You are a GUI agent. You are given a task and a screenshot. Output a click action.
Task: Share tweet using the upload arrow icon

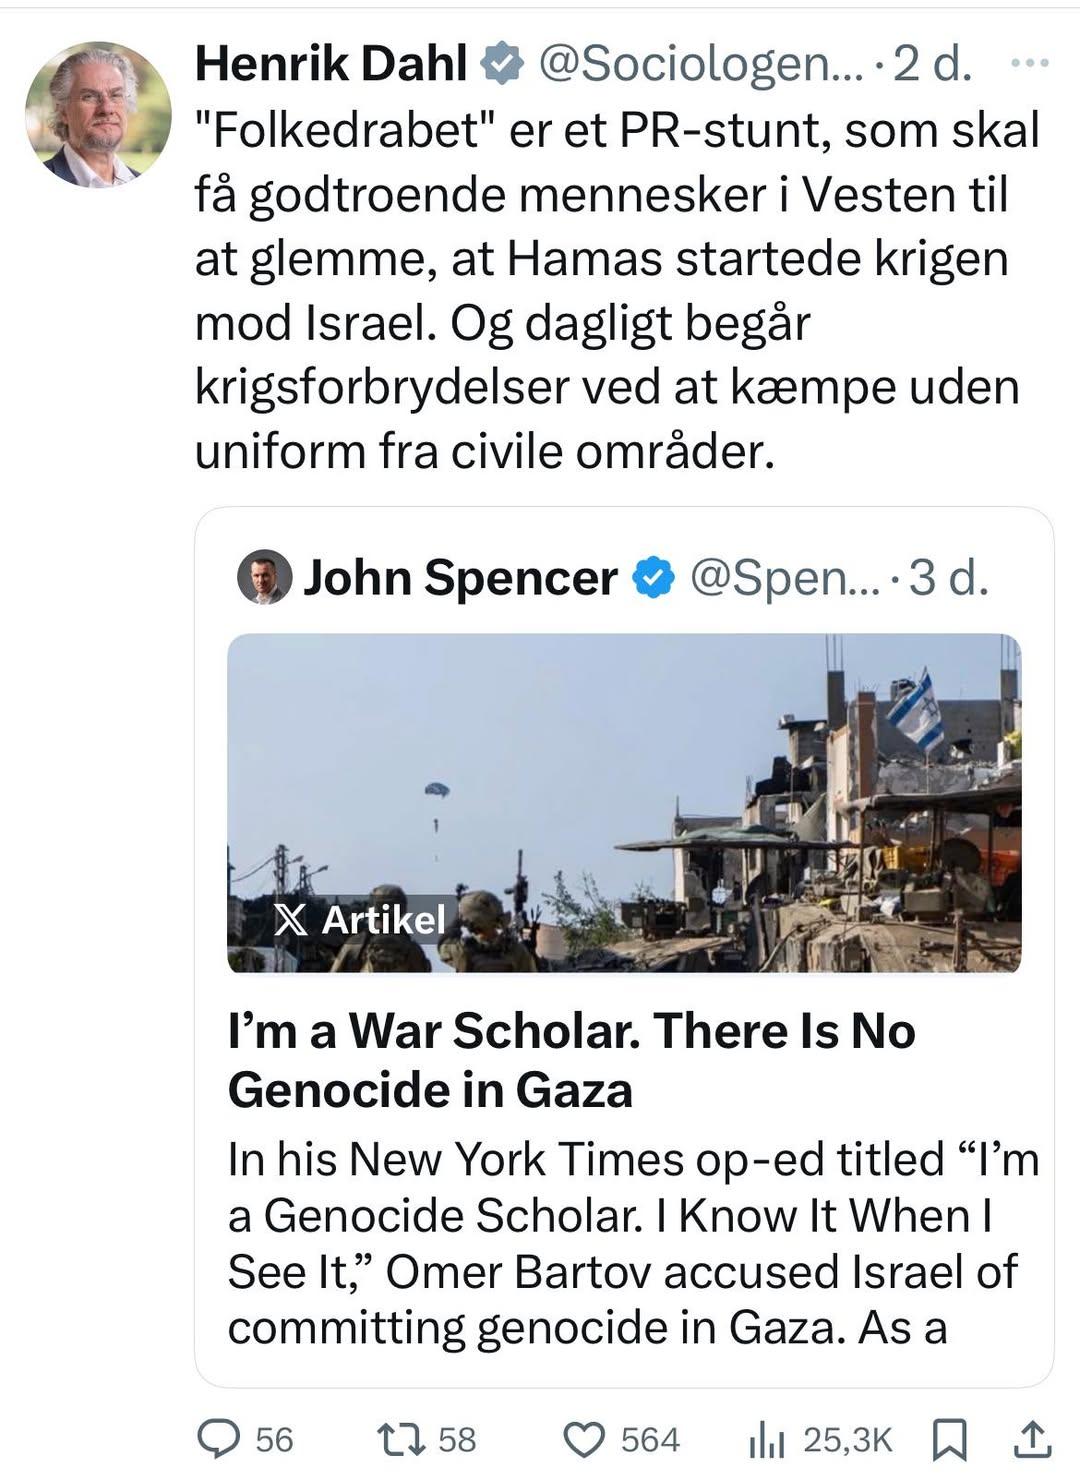pos(1032,1439)
